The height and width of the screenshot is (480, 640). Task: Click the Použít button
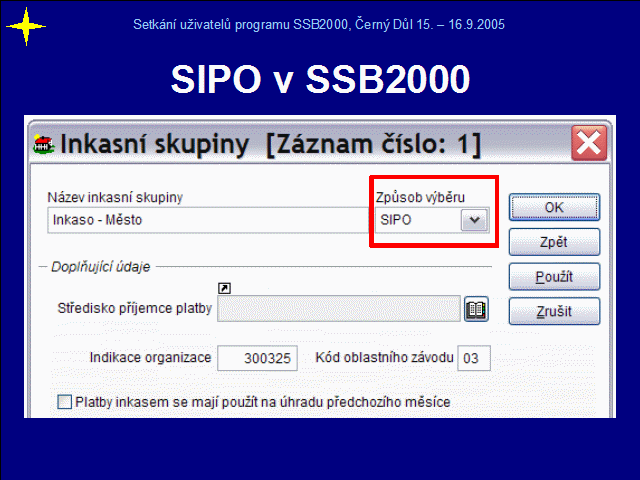tap(554, 277)
